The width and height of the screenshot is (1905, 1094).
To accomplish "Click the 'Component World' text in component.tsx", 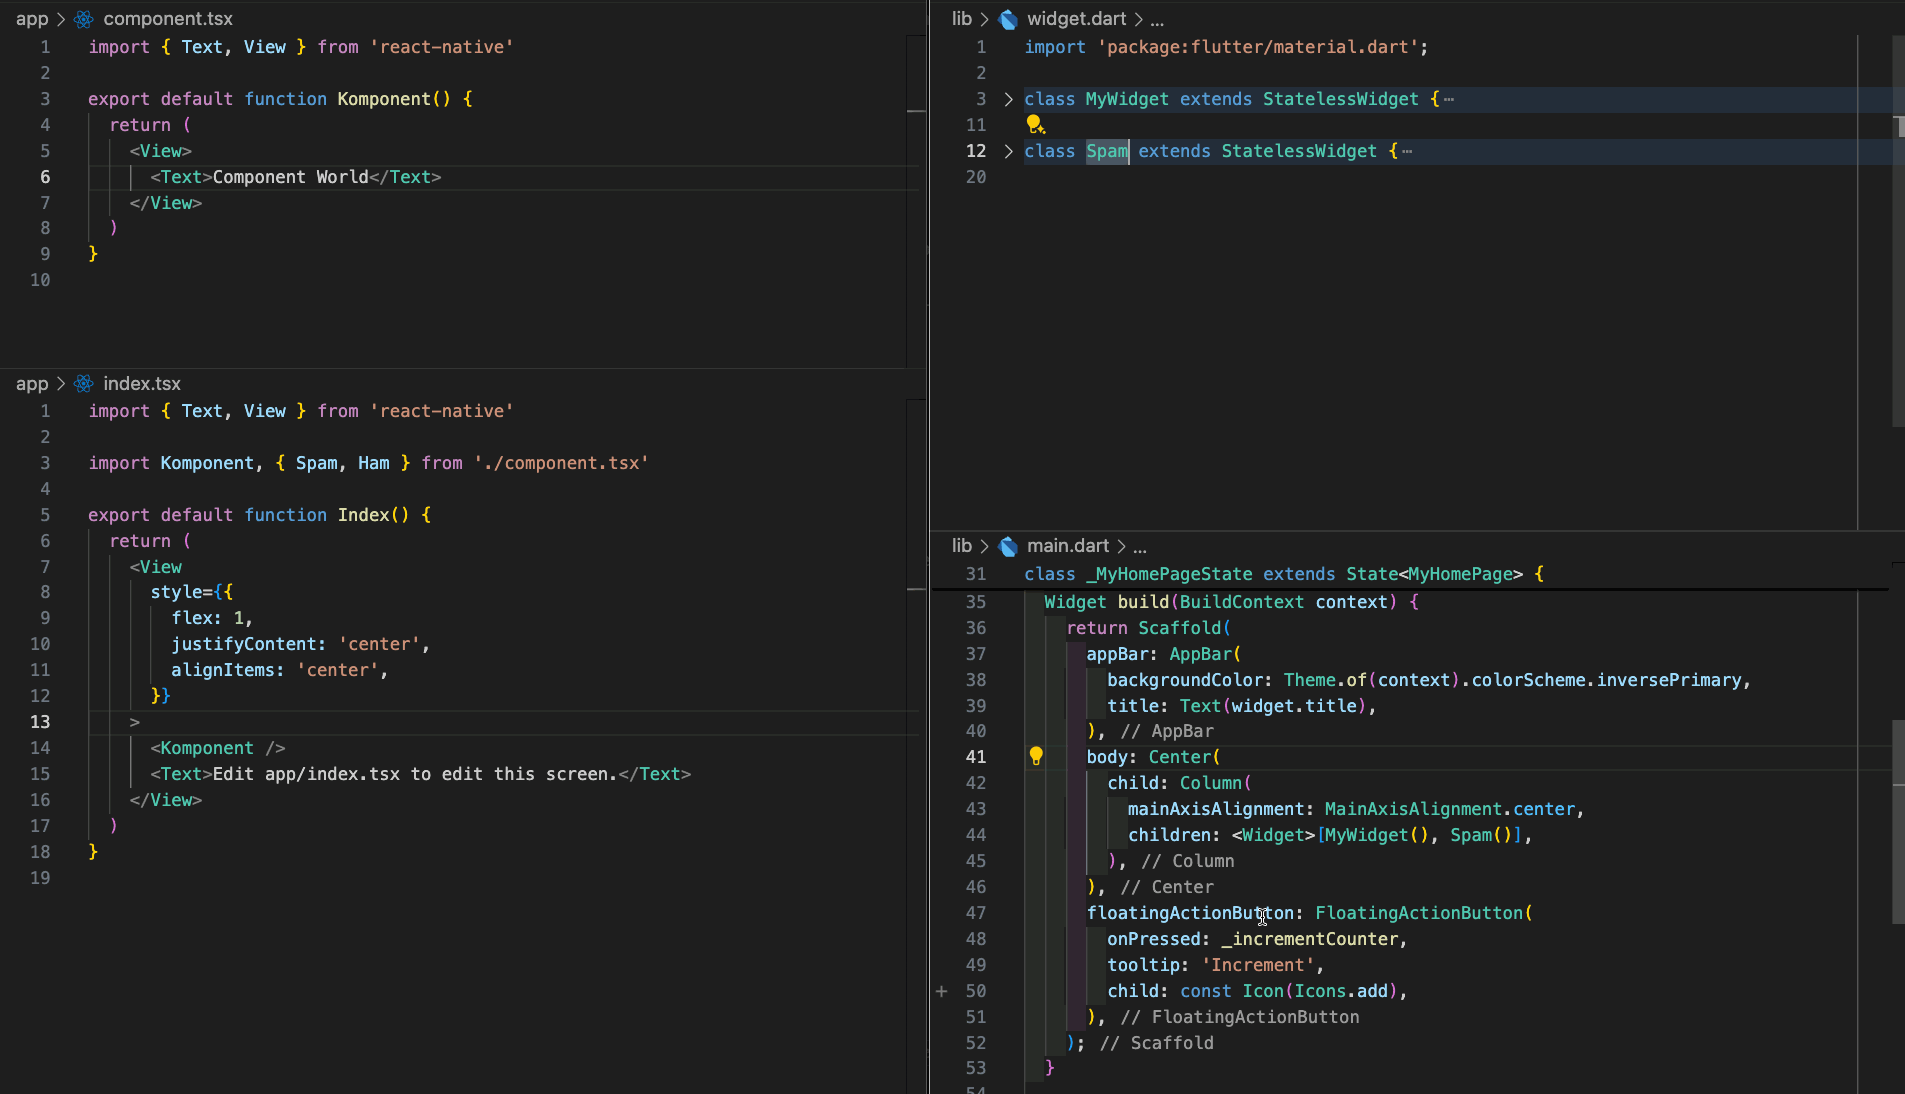I will (x=291, y=177).
